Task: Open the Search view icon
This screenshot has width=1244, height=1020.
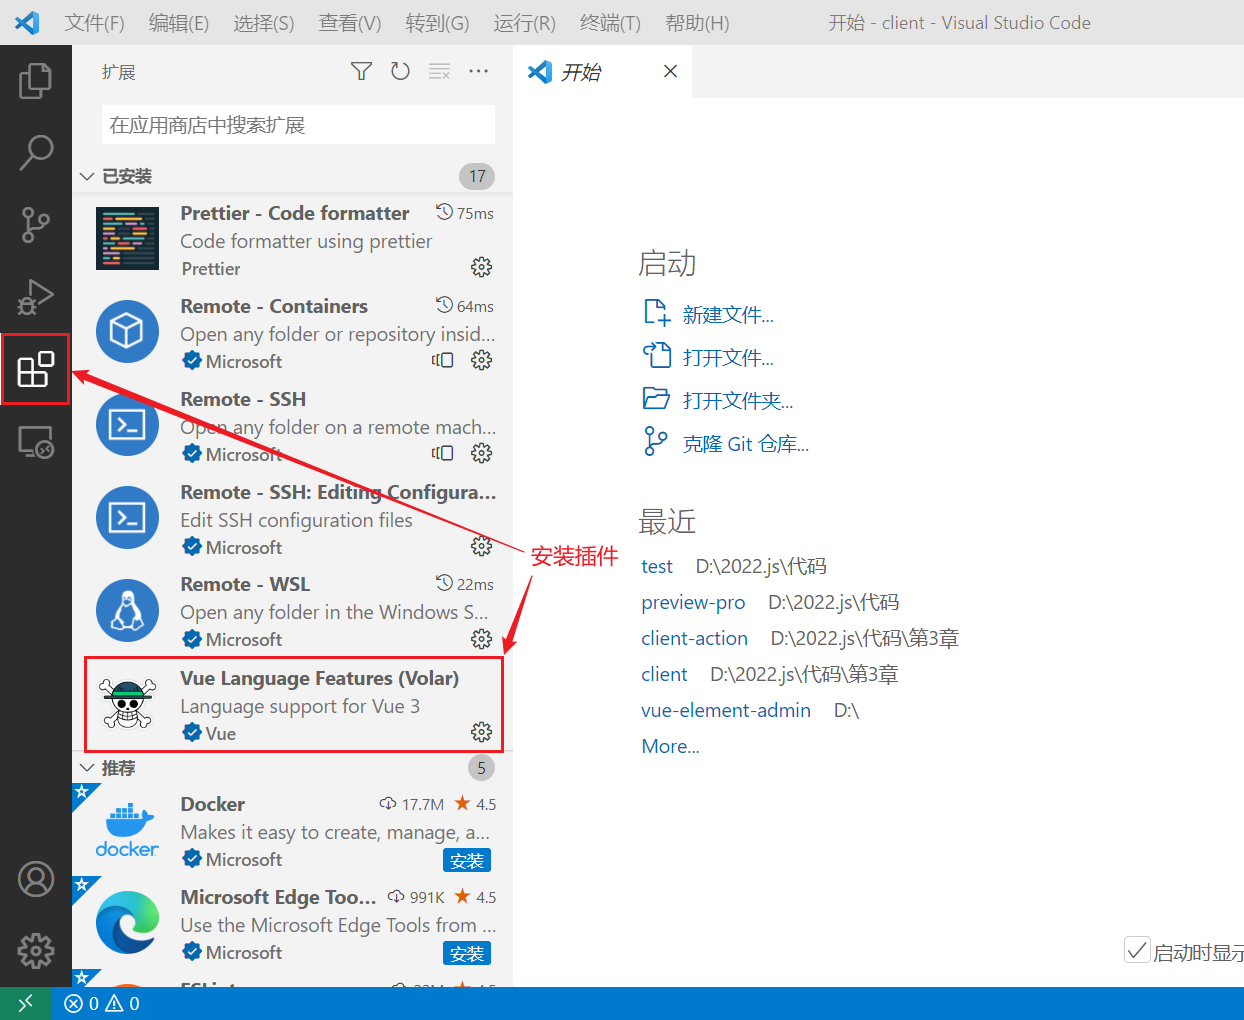Action: point(36,153)
